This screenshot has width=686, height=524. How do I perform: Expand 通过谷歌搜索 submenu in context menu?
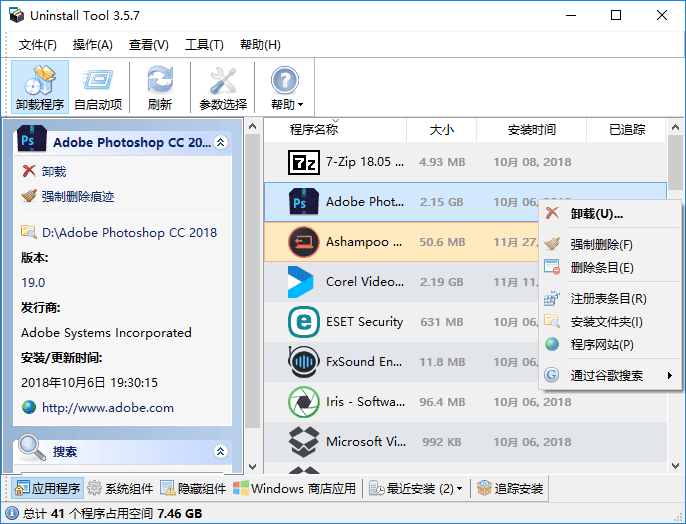pos(610,375)
